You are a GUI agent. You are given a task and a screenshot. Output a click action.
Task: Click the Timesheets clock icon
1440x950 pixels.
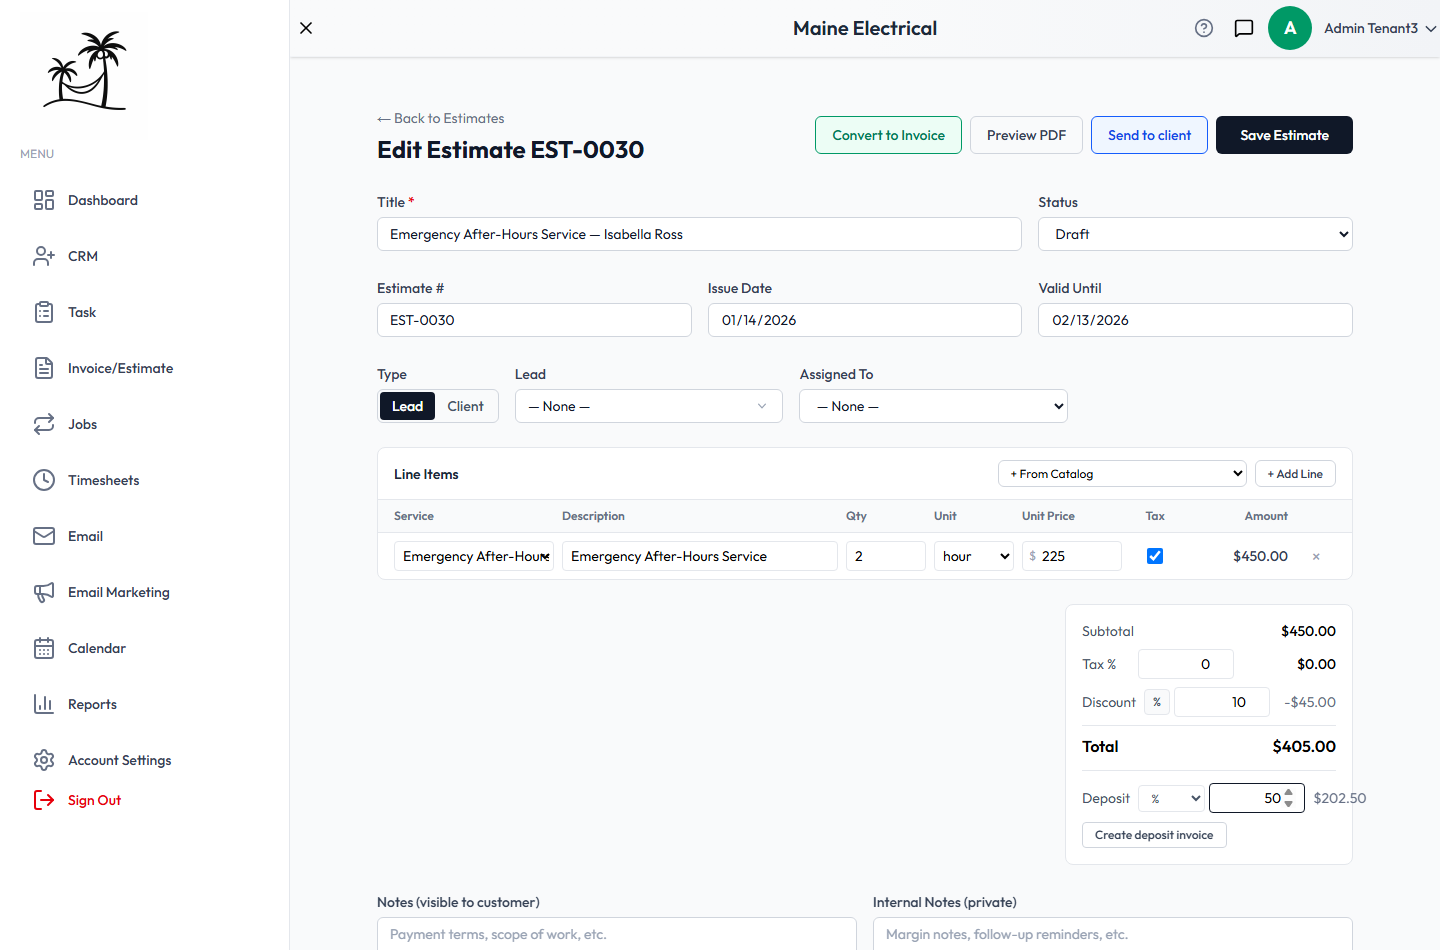tap(44, 480)
